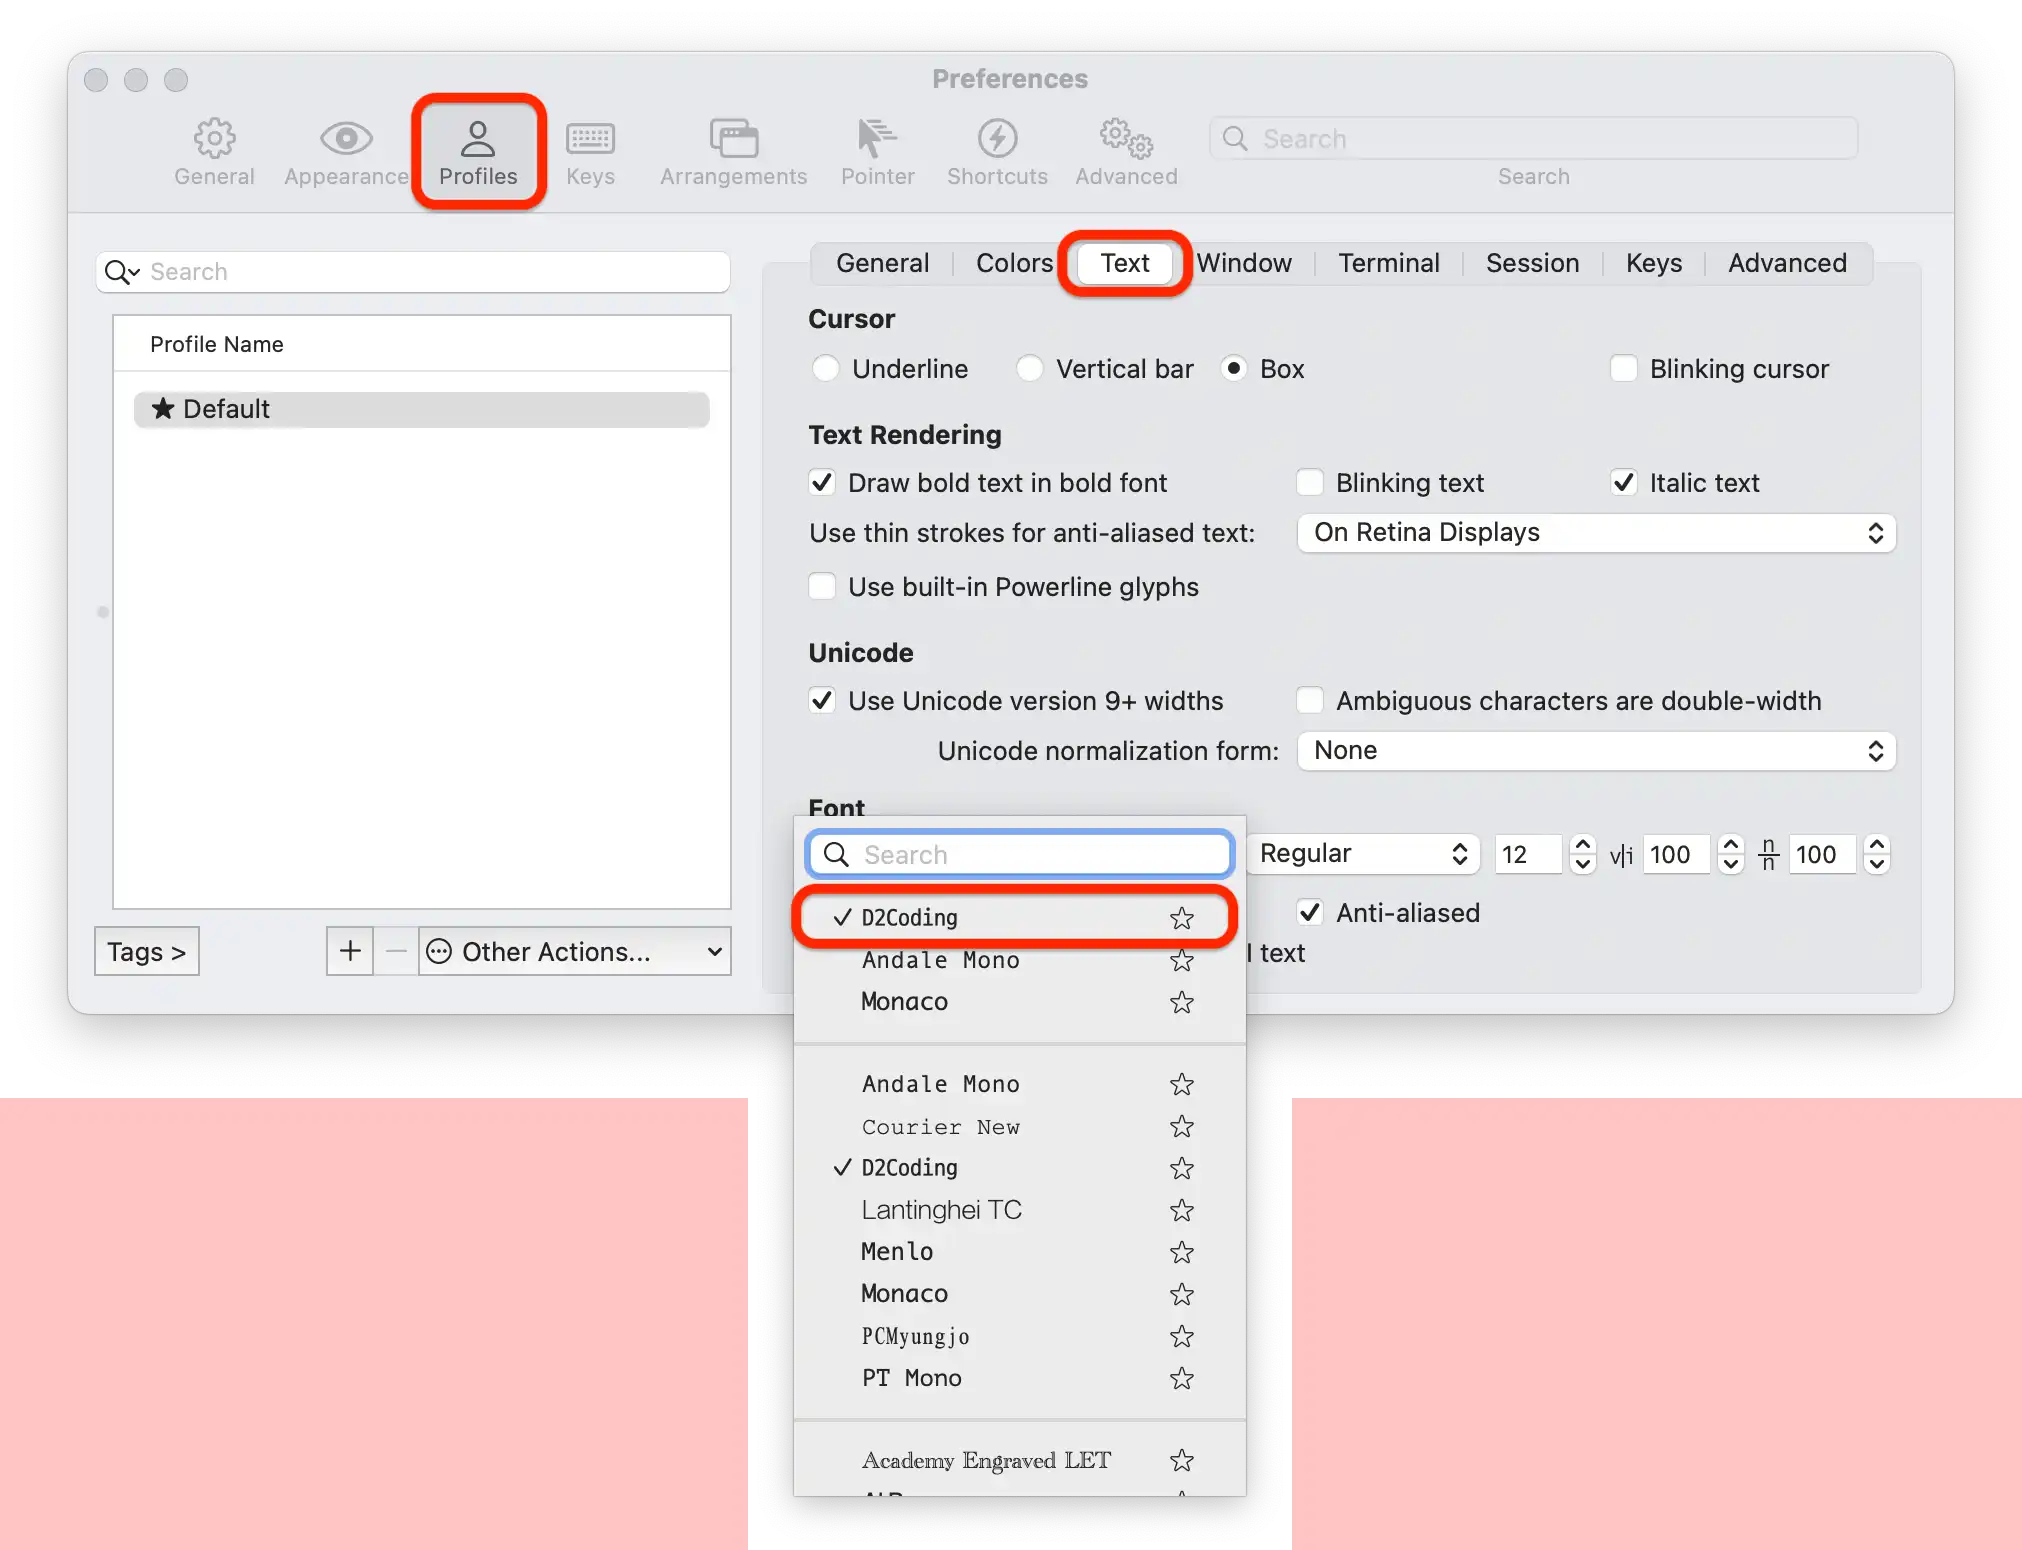Select the Box cursor option
Viewport: 2022px width, 1550px height.
1234,369
